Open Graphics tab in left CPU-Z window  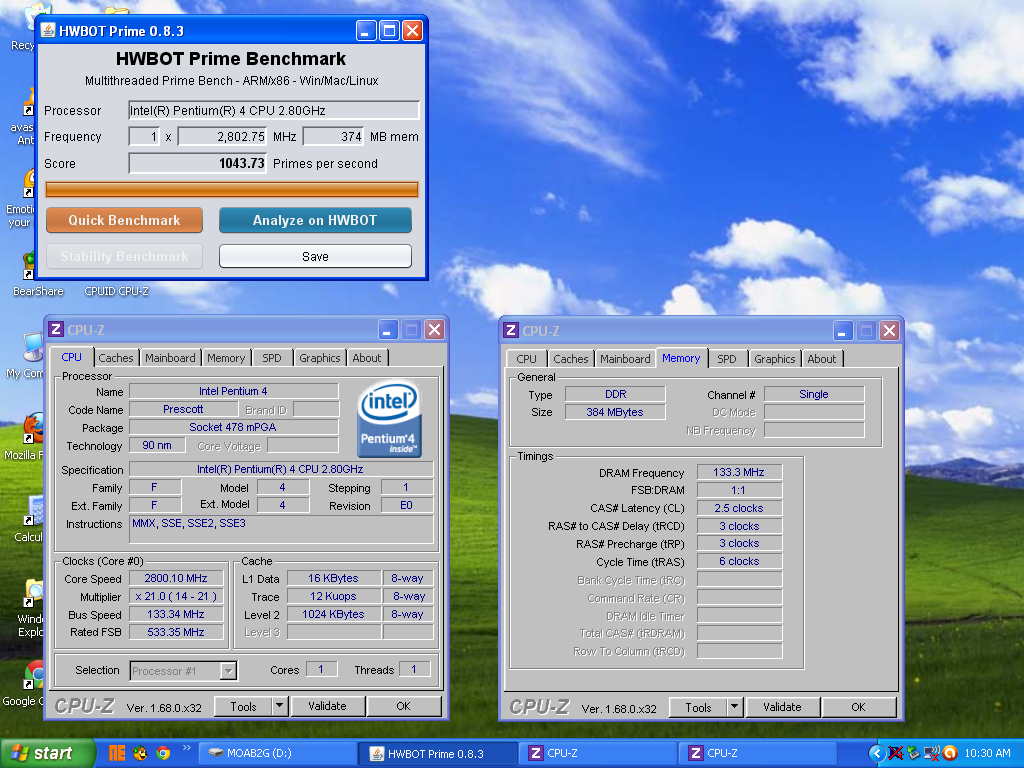(319, 358)
